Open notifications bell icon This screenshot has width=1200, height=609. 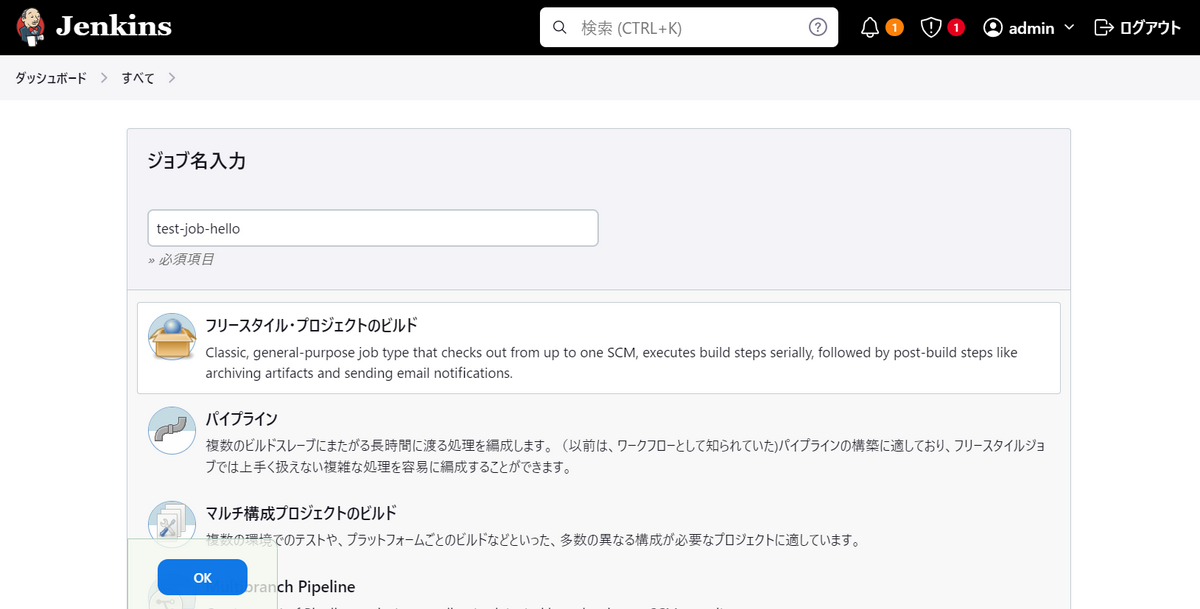(x=870, y=28)
